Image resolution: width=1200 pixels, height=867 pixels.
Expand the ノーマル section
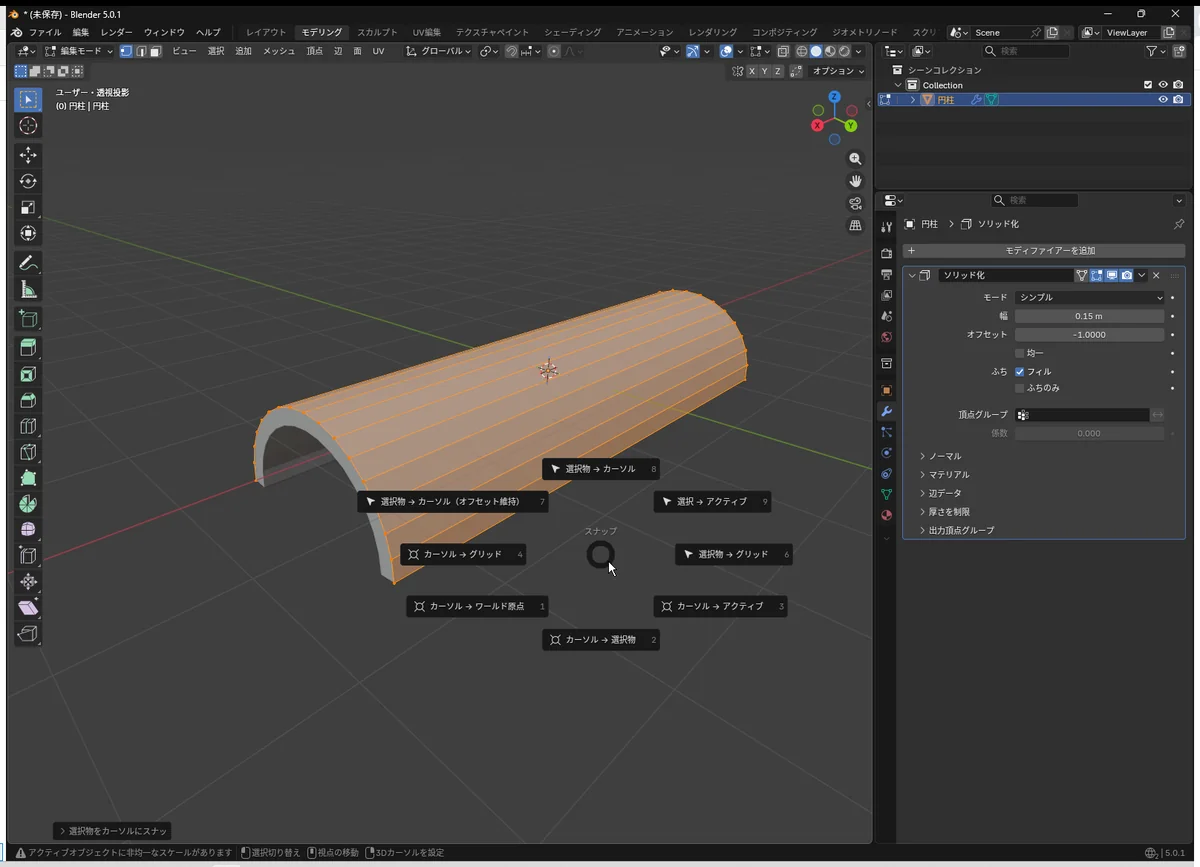945,456
